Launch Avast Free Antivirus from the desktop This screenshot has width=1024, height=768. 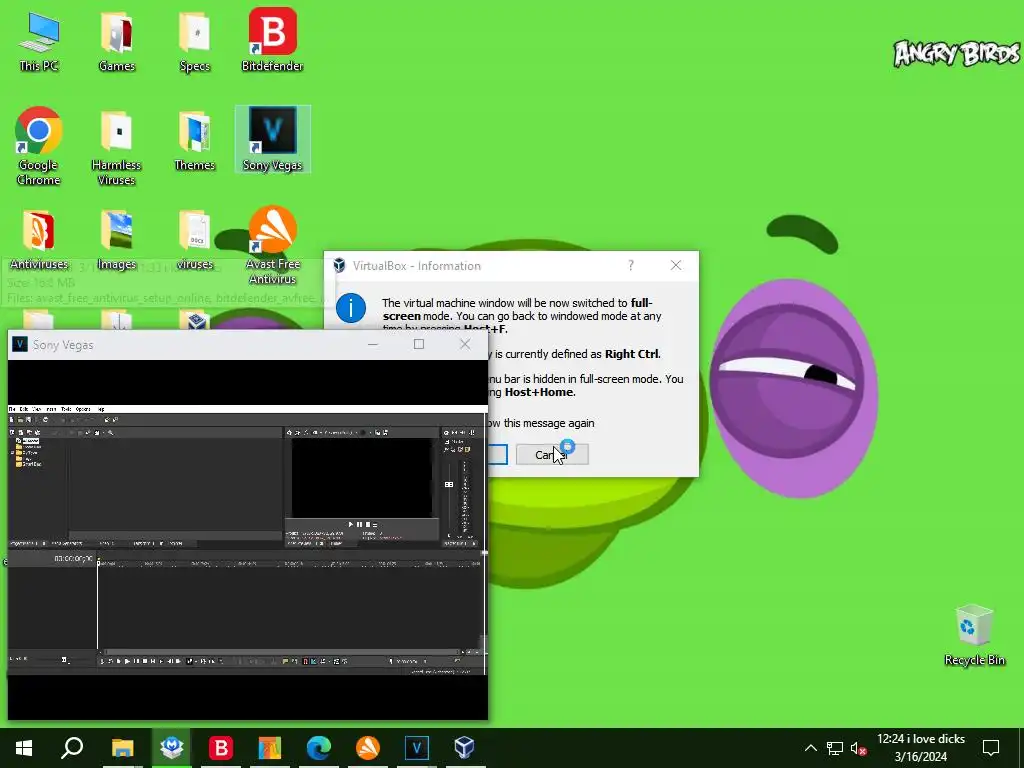pos(272,246)
